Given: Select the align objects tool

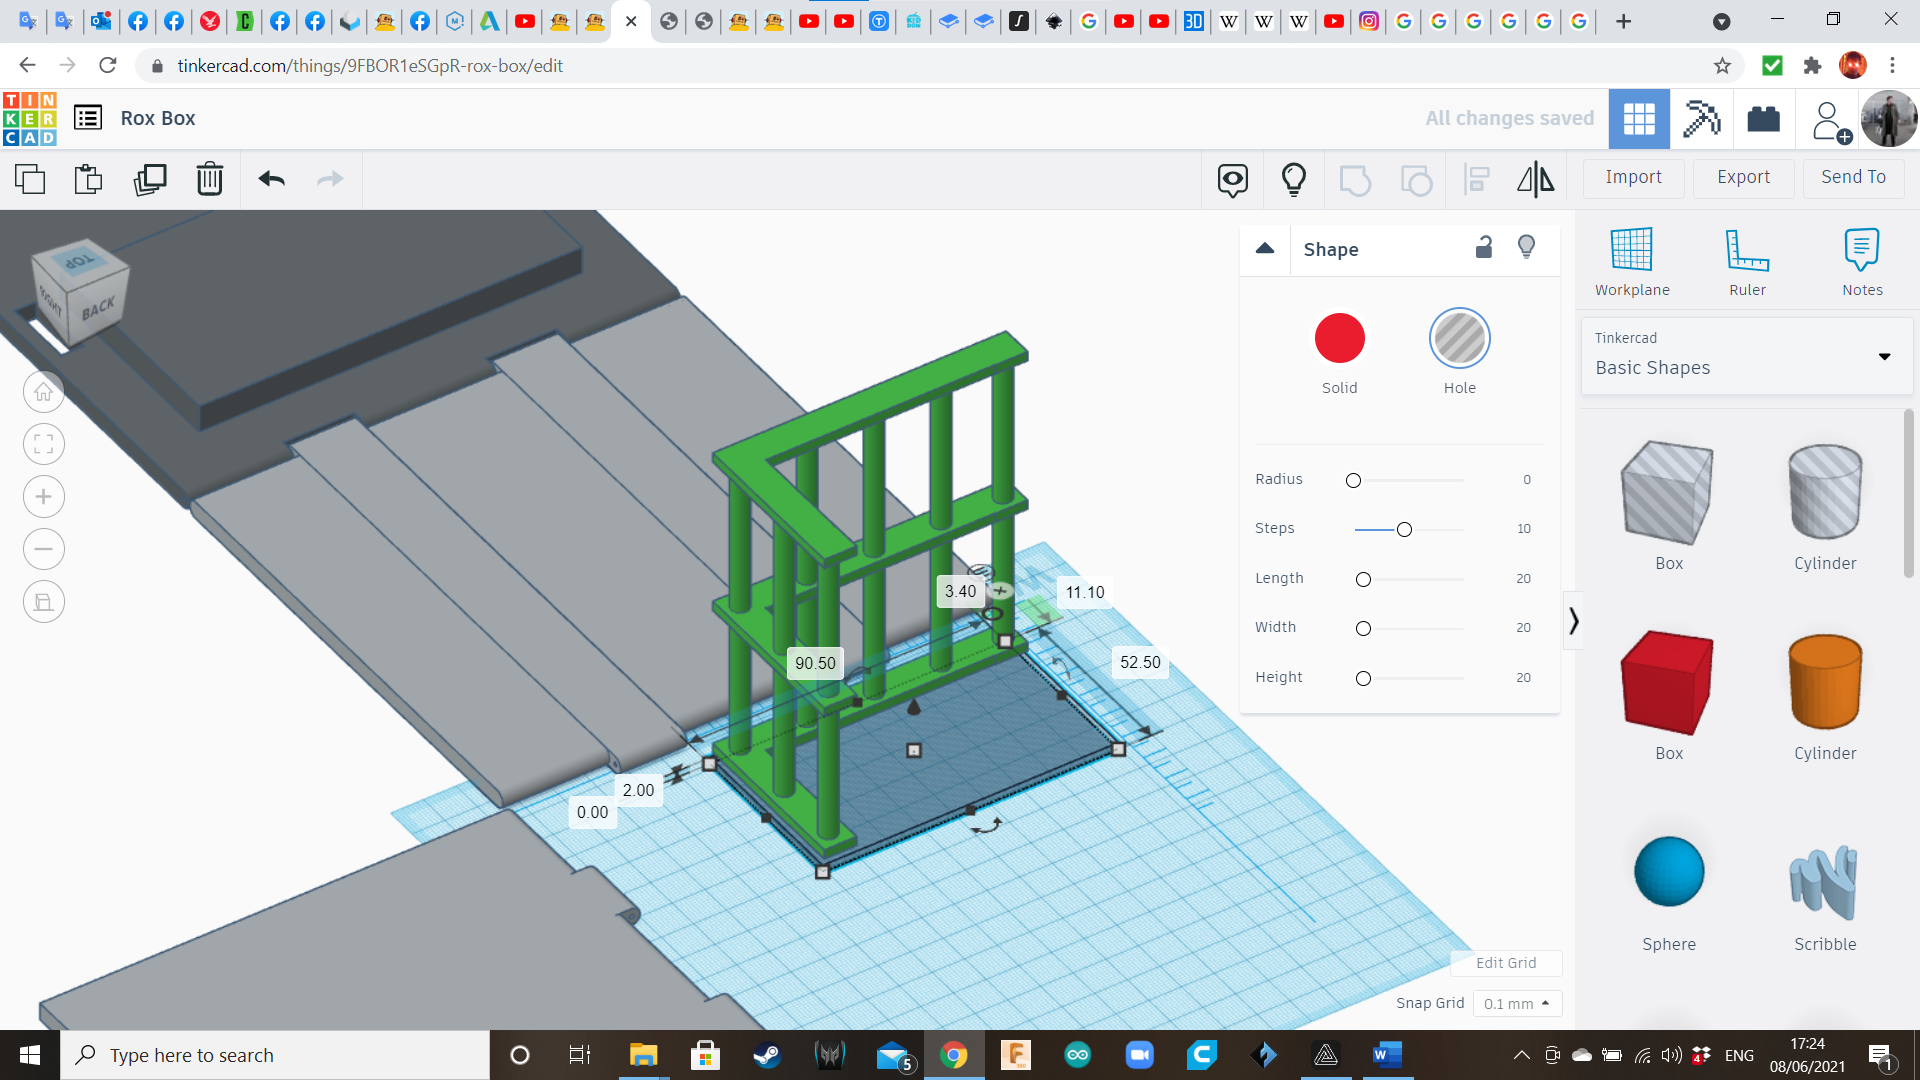Looking at the screenshot, I should click(x=1477, y=178).
